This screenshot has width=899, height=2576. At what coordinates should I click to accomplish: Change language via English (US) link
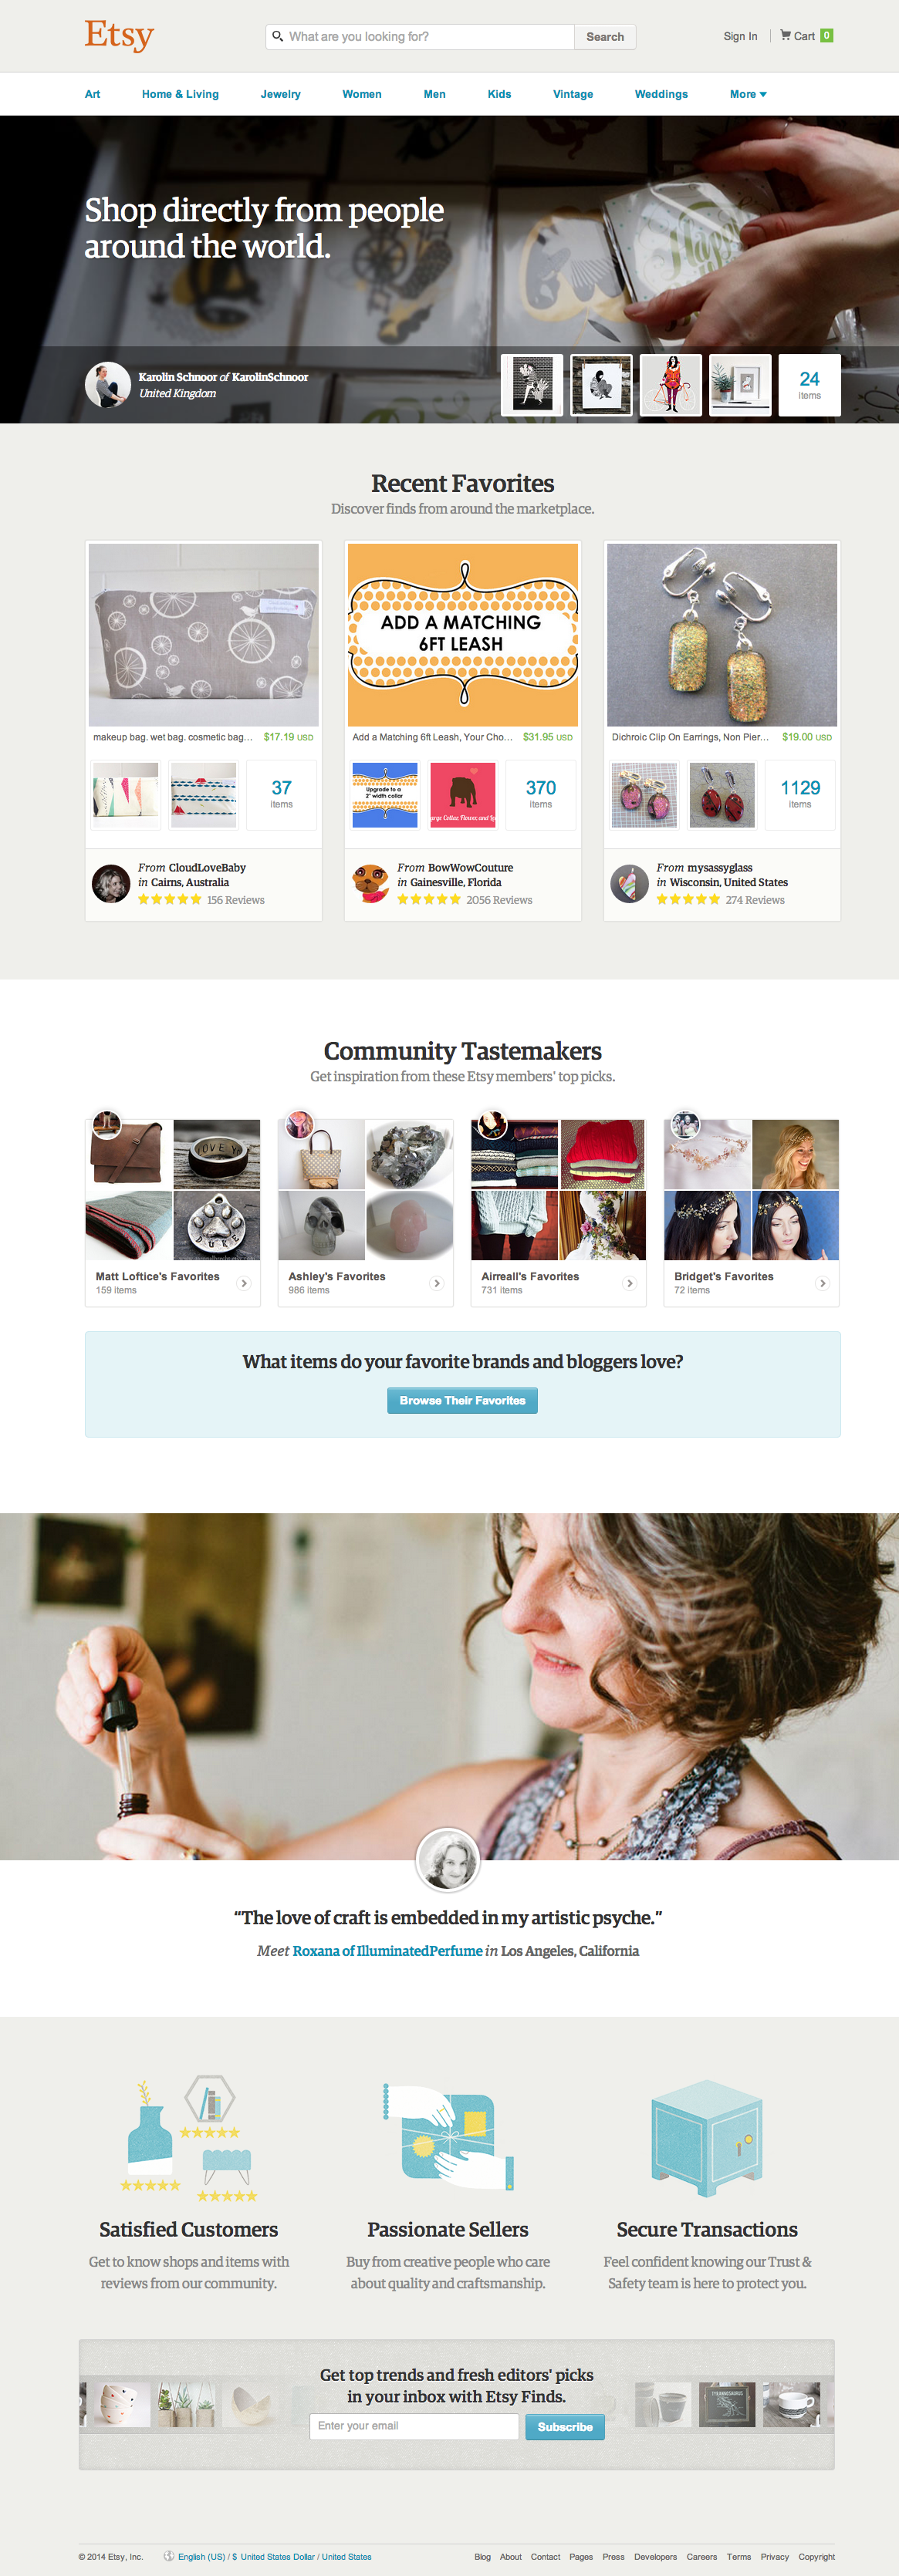tap(201, 2556)
